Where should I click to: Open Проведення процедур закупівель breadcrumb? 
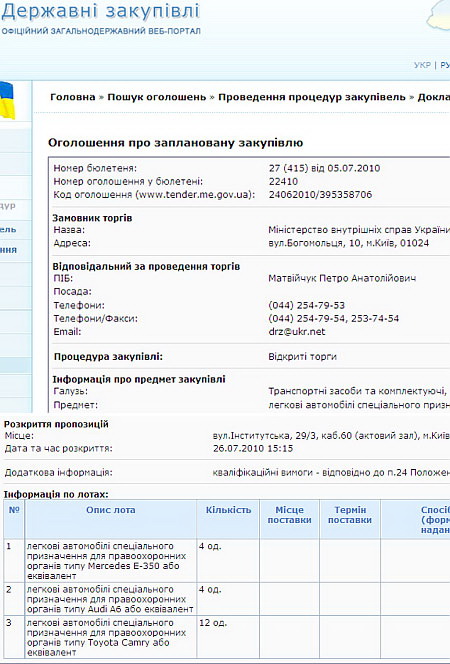coord(312,97)
